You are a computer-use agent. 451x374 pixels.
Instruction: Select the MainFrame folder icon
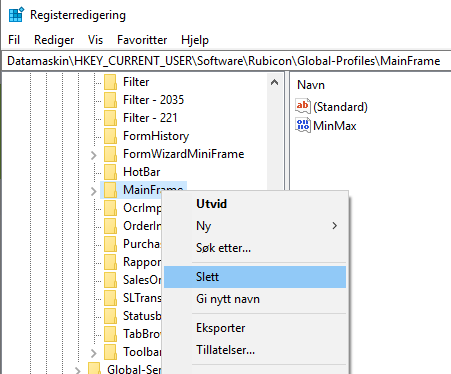pyautogui.click(x=110, y=190)
